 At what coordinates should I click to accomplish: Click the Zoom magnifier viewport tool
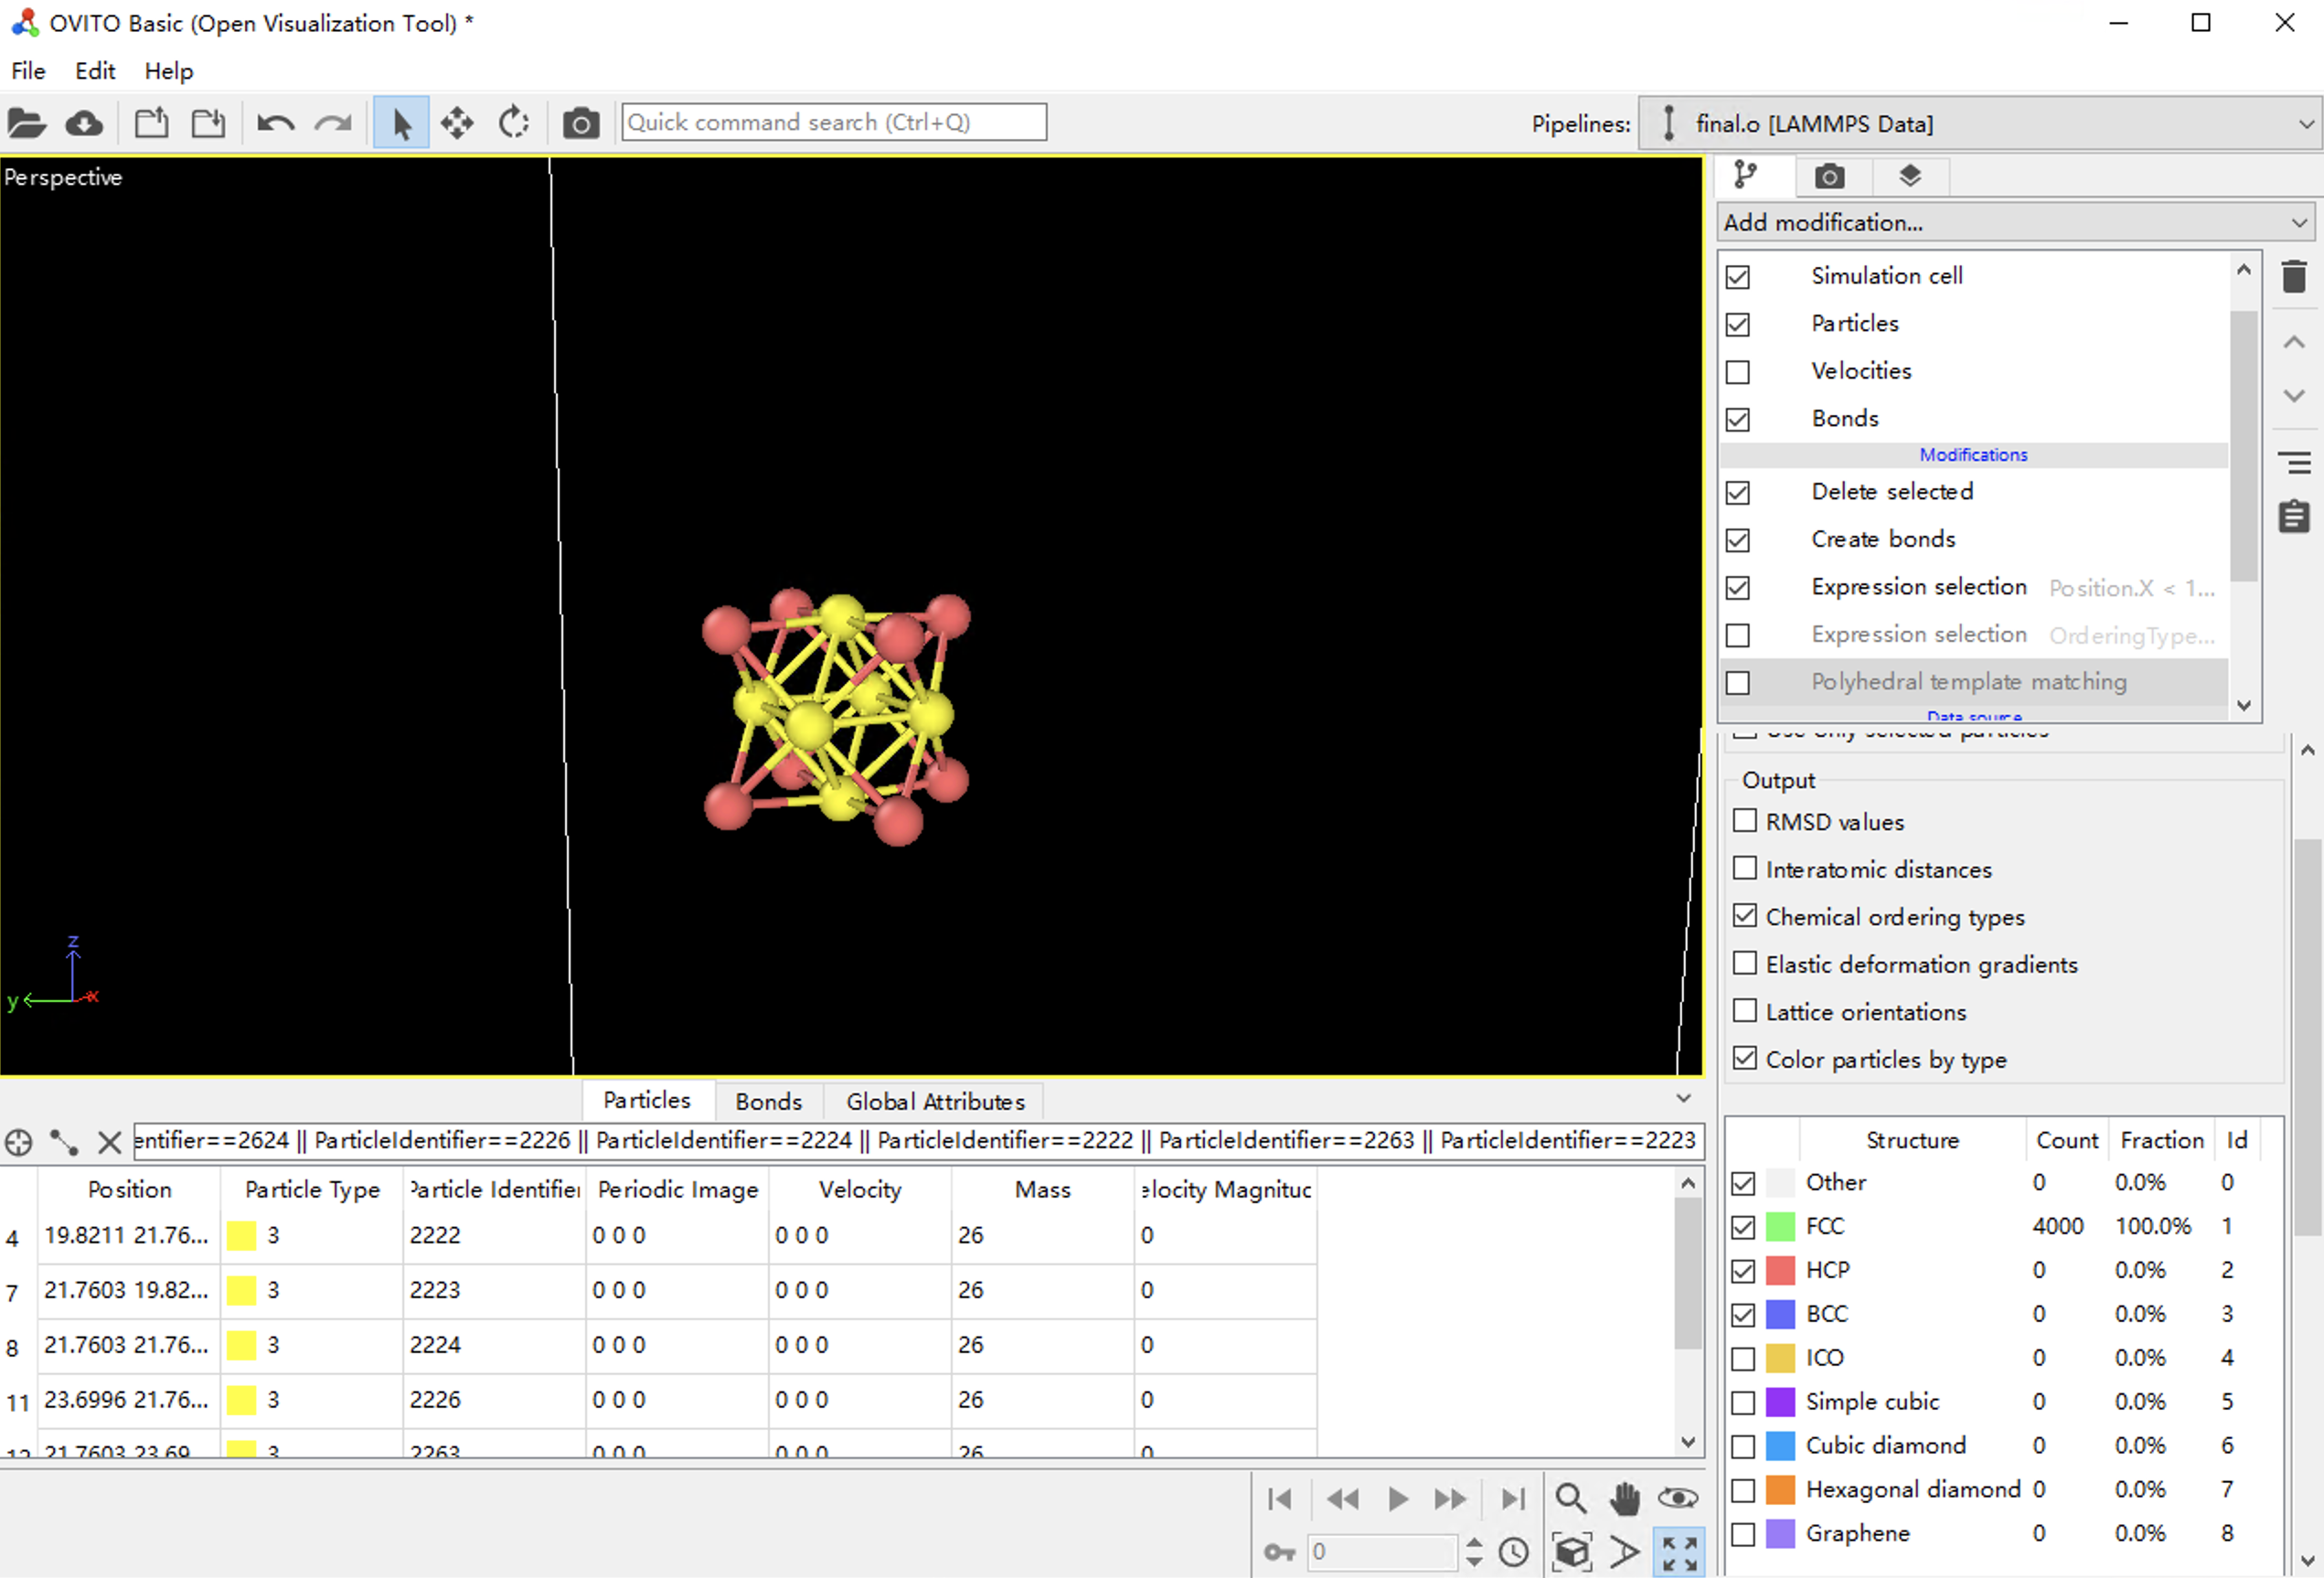1570,1498
